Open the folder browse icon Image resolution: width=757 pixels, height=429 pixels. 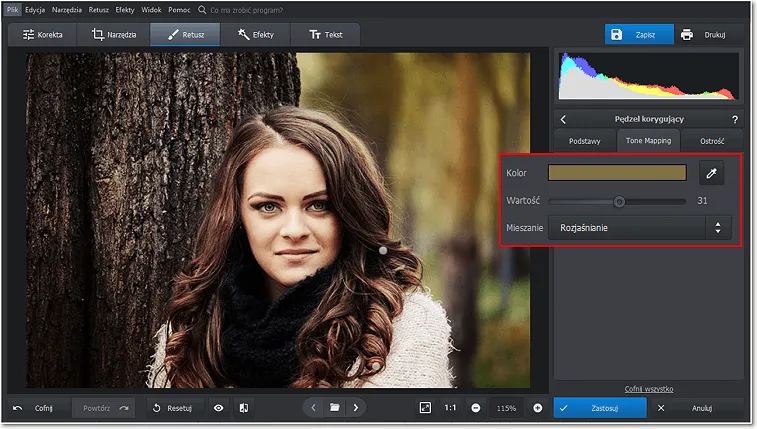click(x=335, y=408)
